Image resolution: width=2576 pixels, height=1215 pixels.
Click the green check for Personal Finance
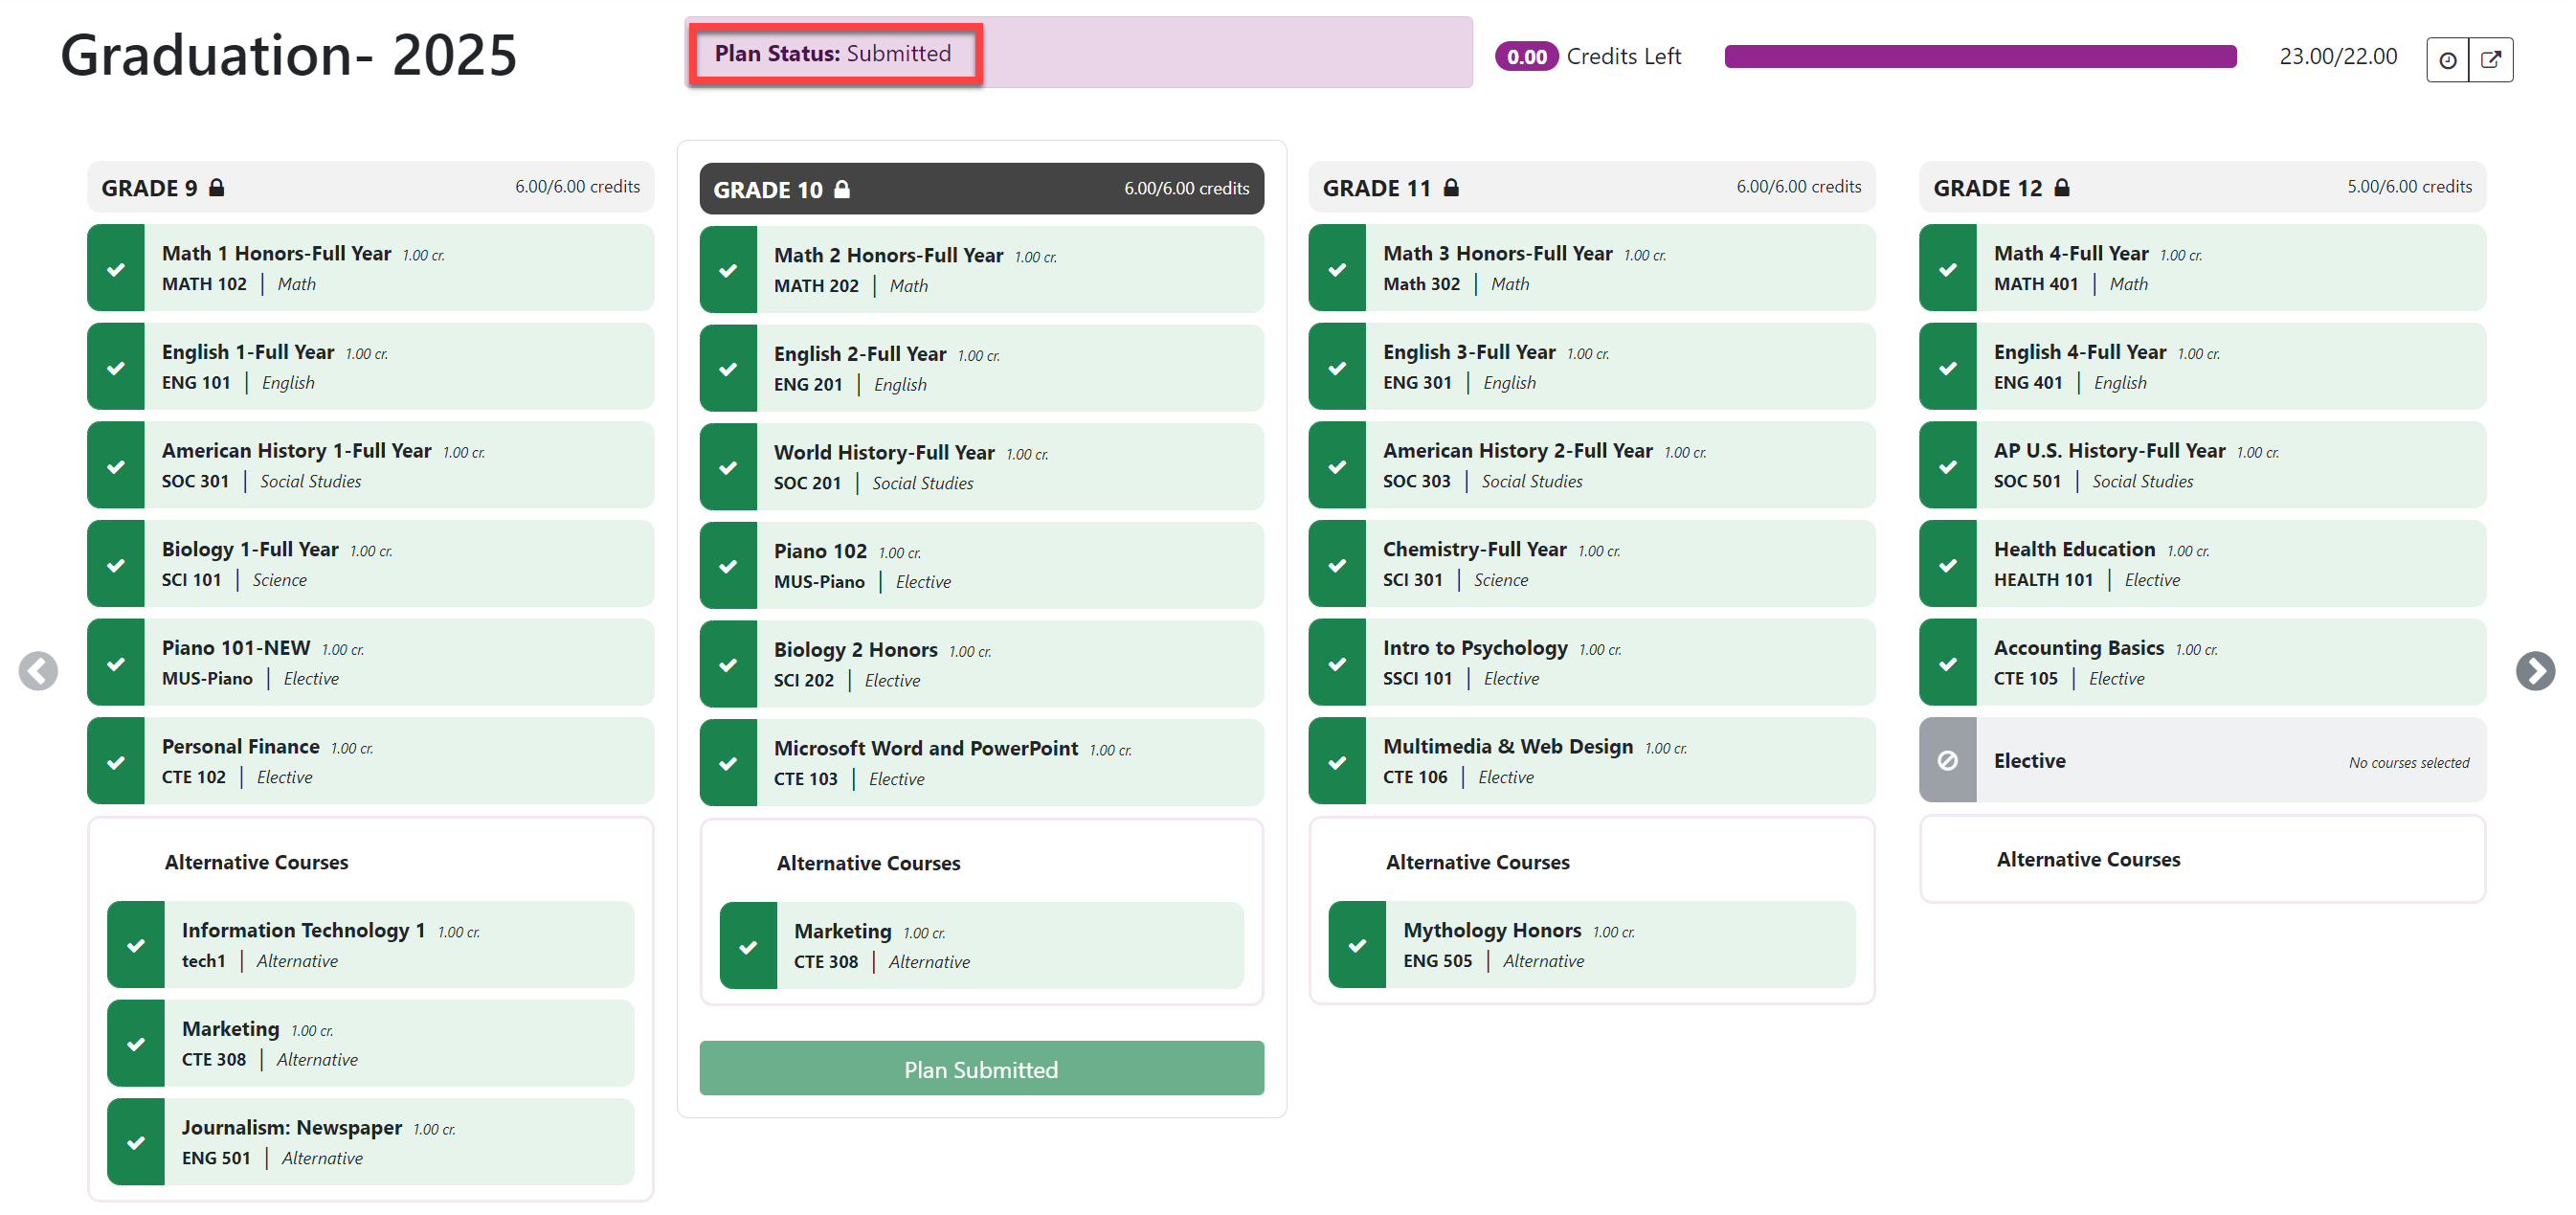point(116,761)
